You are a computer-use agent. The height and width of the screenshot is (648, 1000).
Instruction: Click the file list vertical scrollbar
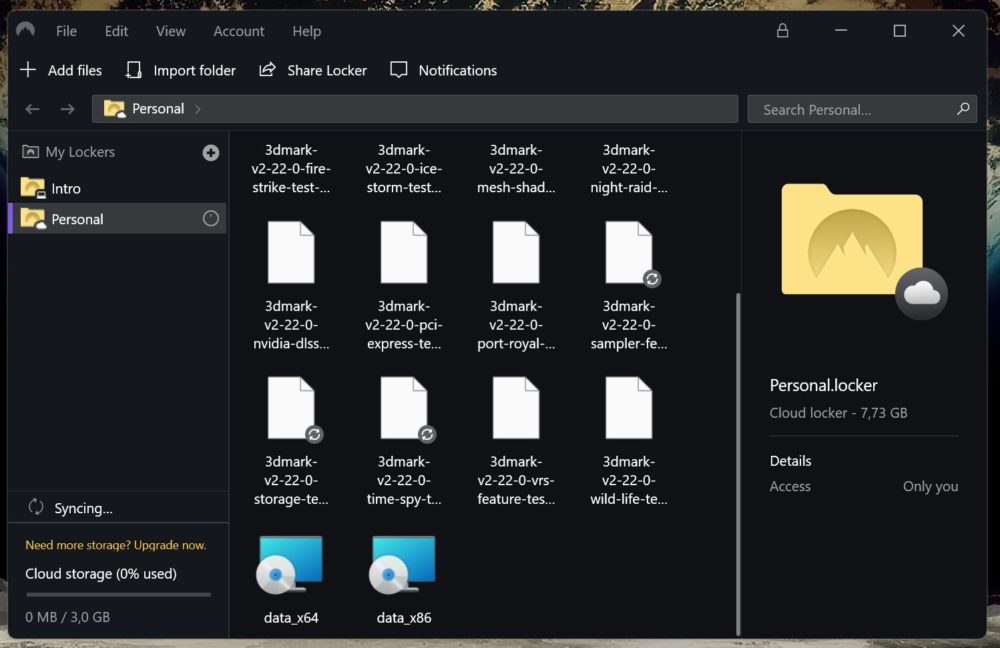click(738, 464)
